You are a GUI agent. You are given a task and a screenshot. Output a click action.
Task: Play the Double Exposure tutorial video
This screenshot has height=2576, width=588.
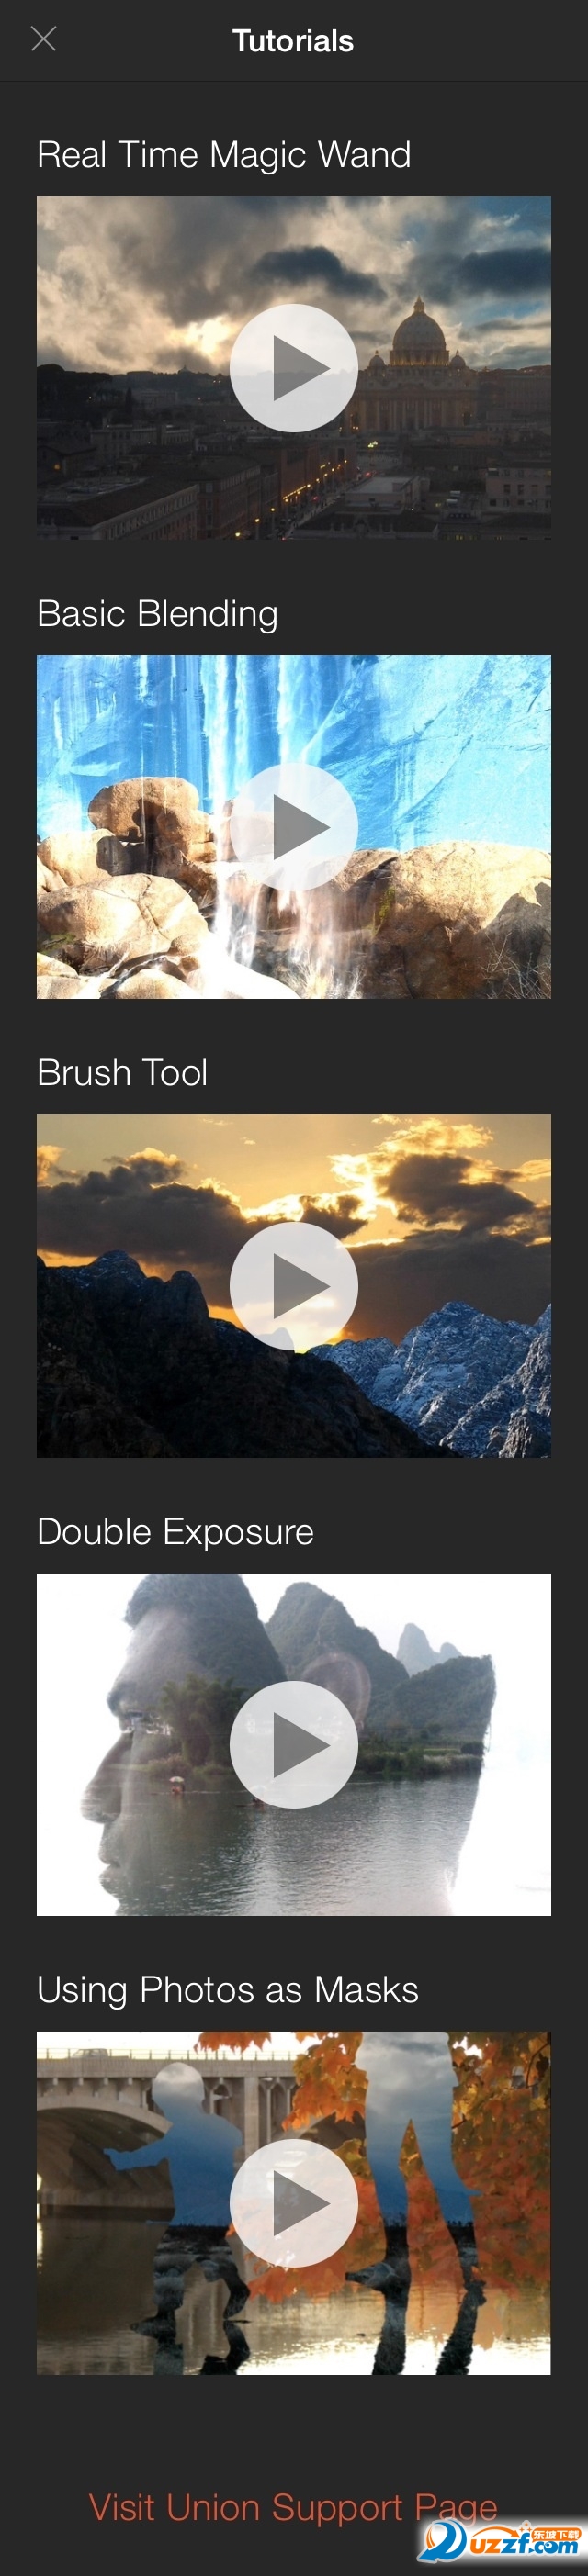pyautogui.click(x=293, y=1745)
